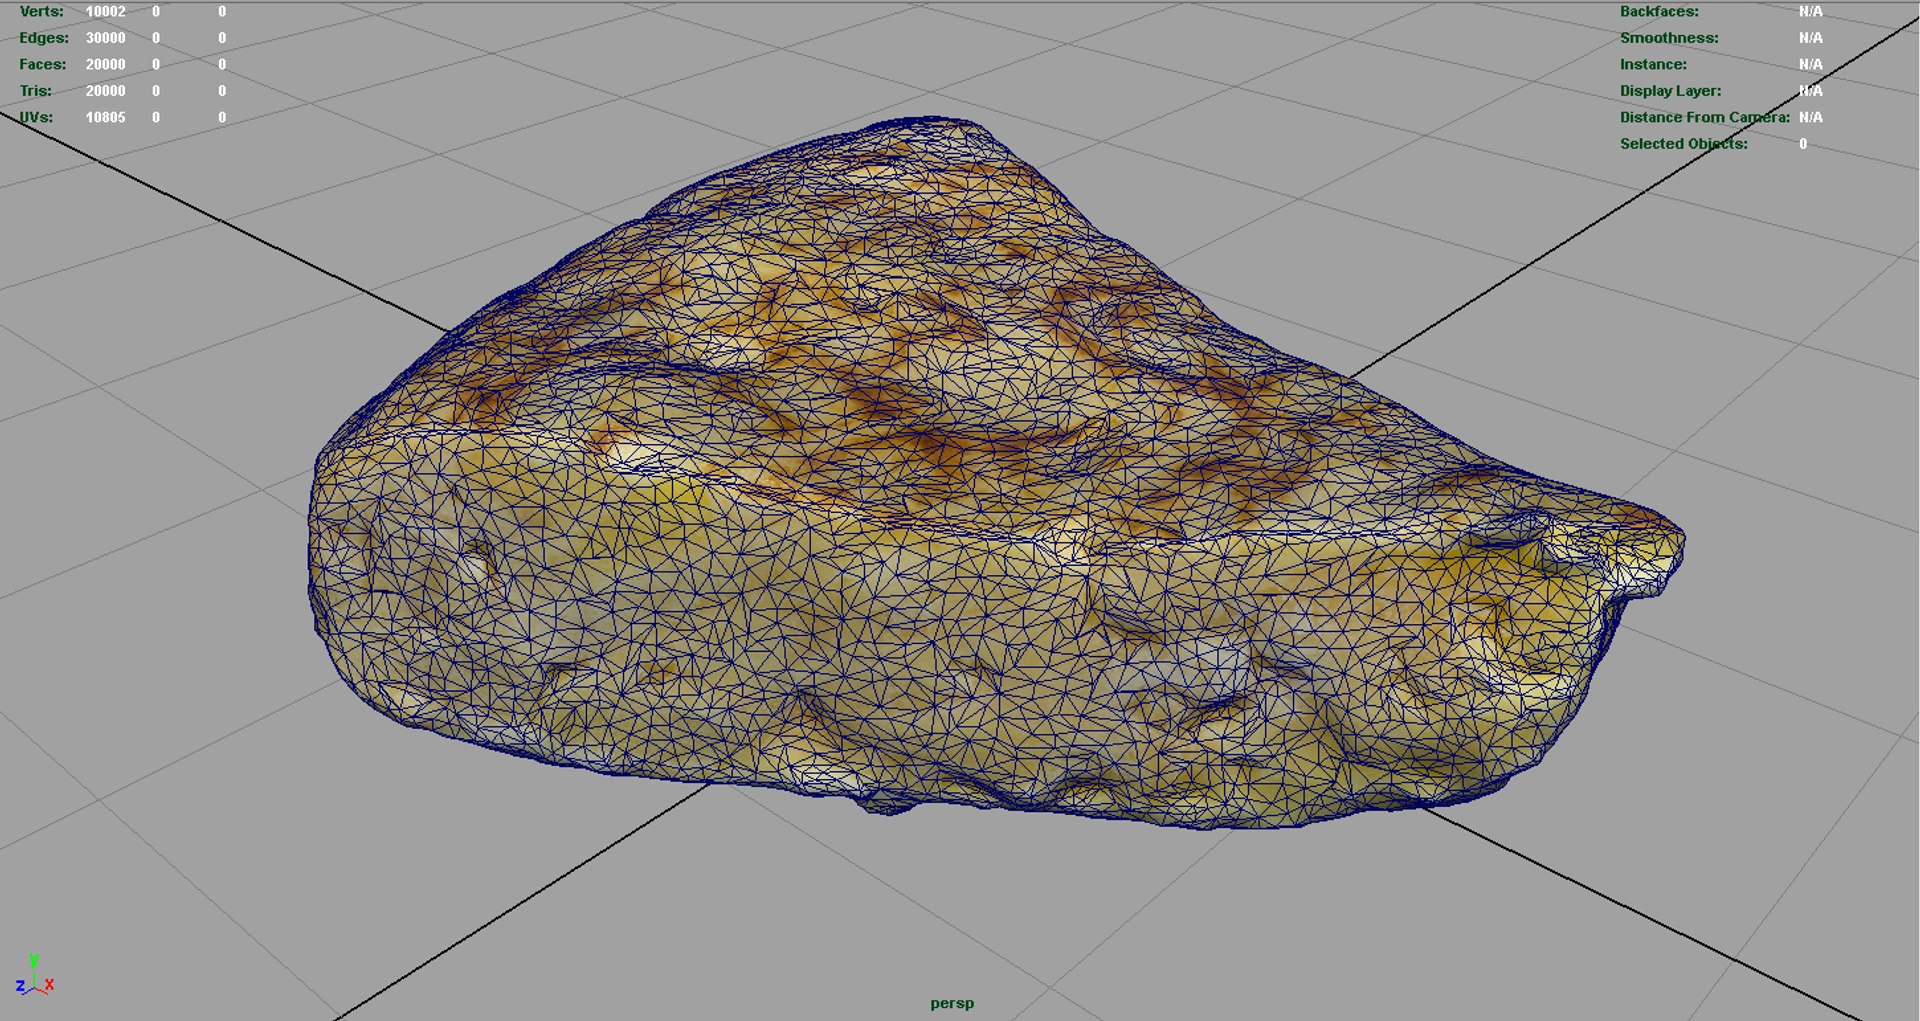
Task: Click the Instance label
Action: (x=1653, y=64)
